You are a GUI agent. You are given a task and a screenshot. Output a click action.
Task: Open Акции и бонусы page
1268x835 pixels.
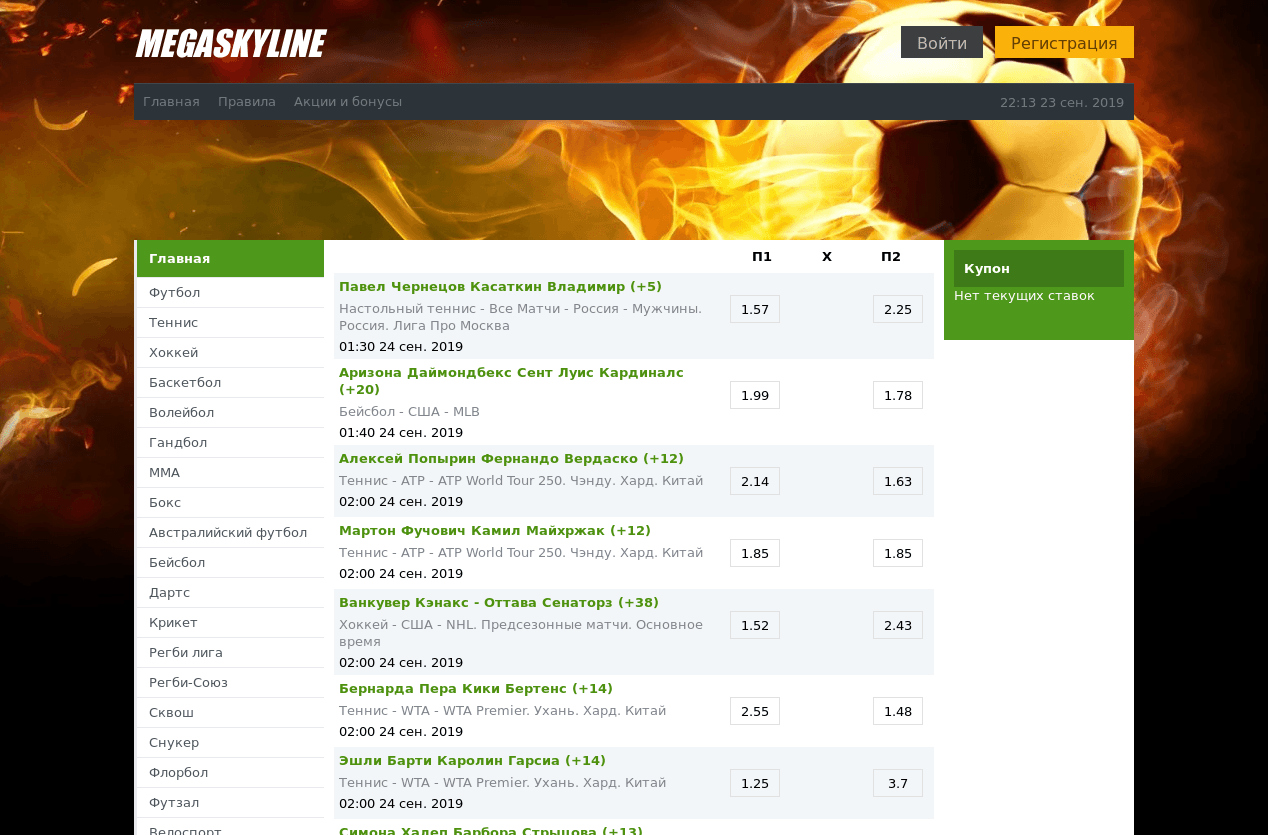coord(348,102)
